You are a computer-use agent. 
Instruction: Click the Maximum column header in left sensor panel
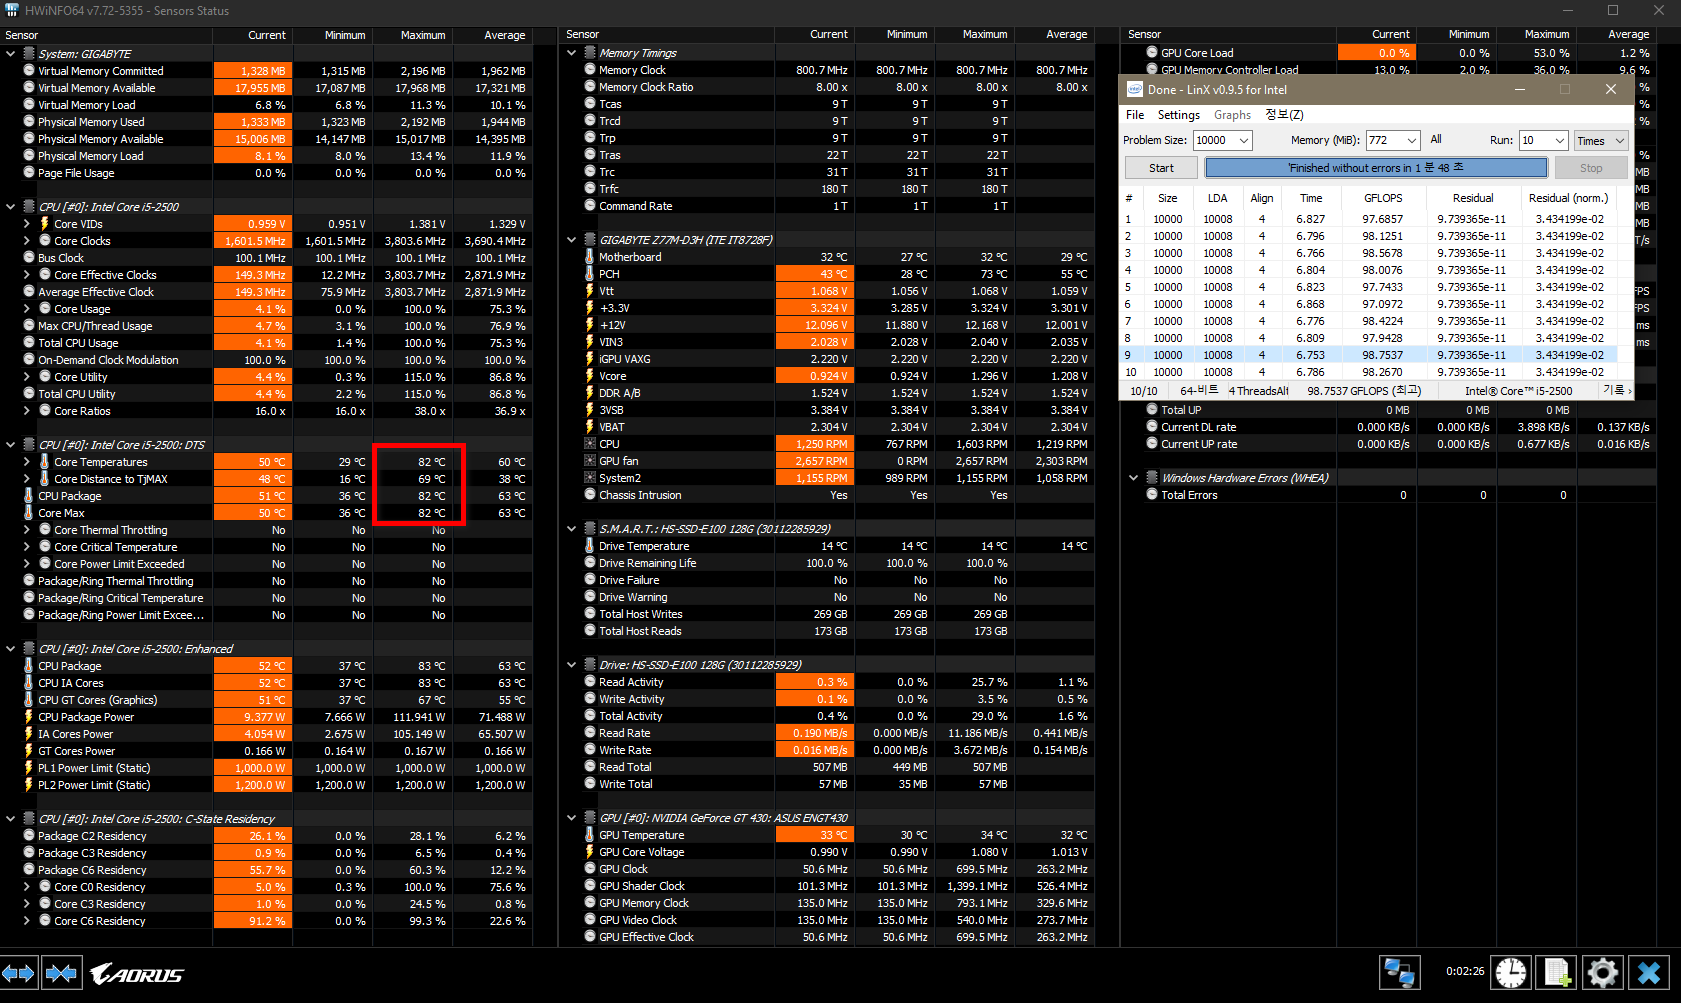tap(423, 35)
